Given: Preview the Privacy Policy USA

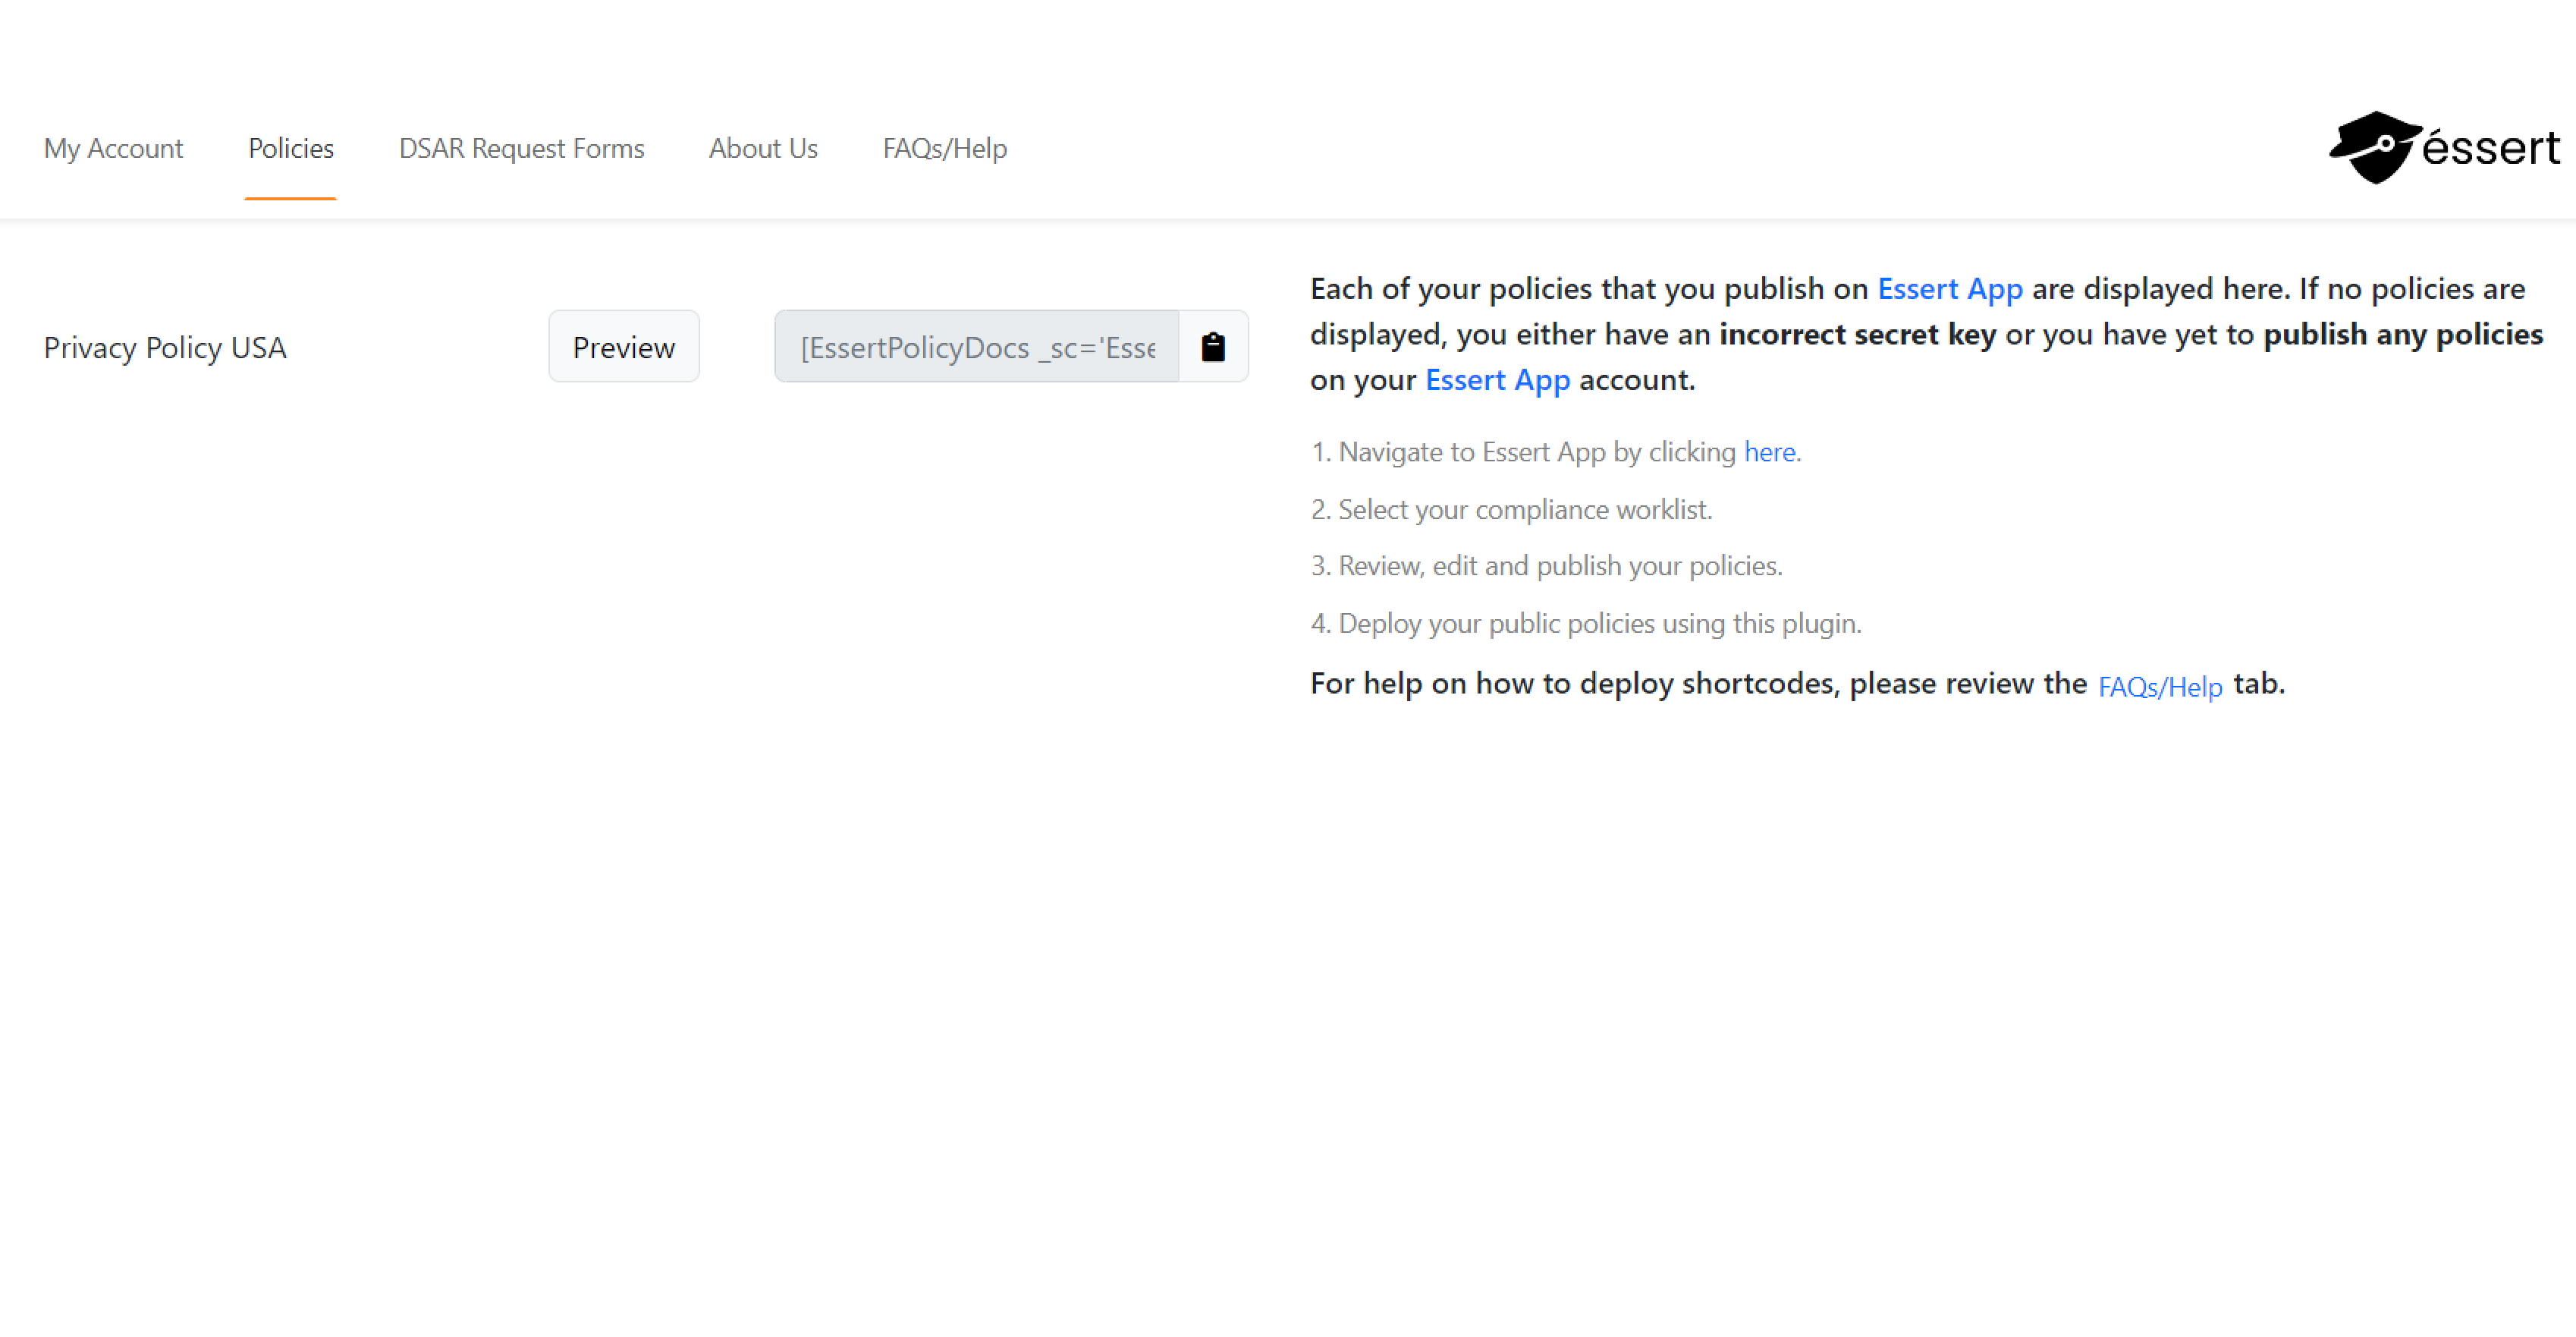Looking at the screenshot, I should click(x=624, y=346).
